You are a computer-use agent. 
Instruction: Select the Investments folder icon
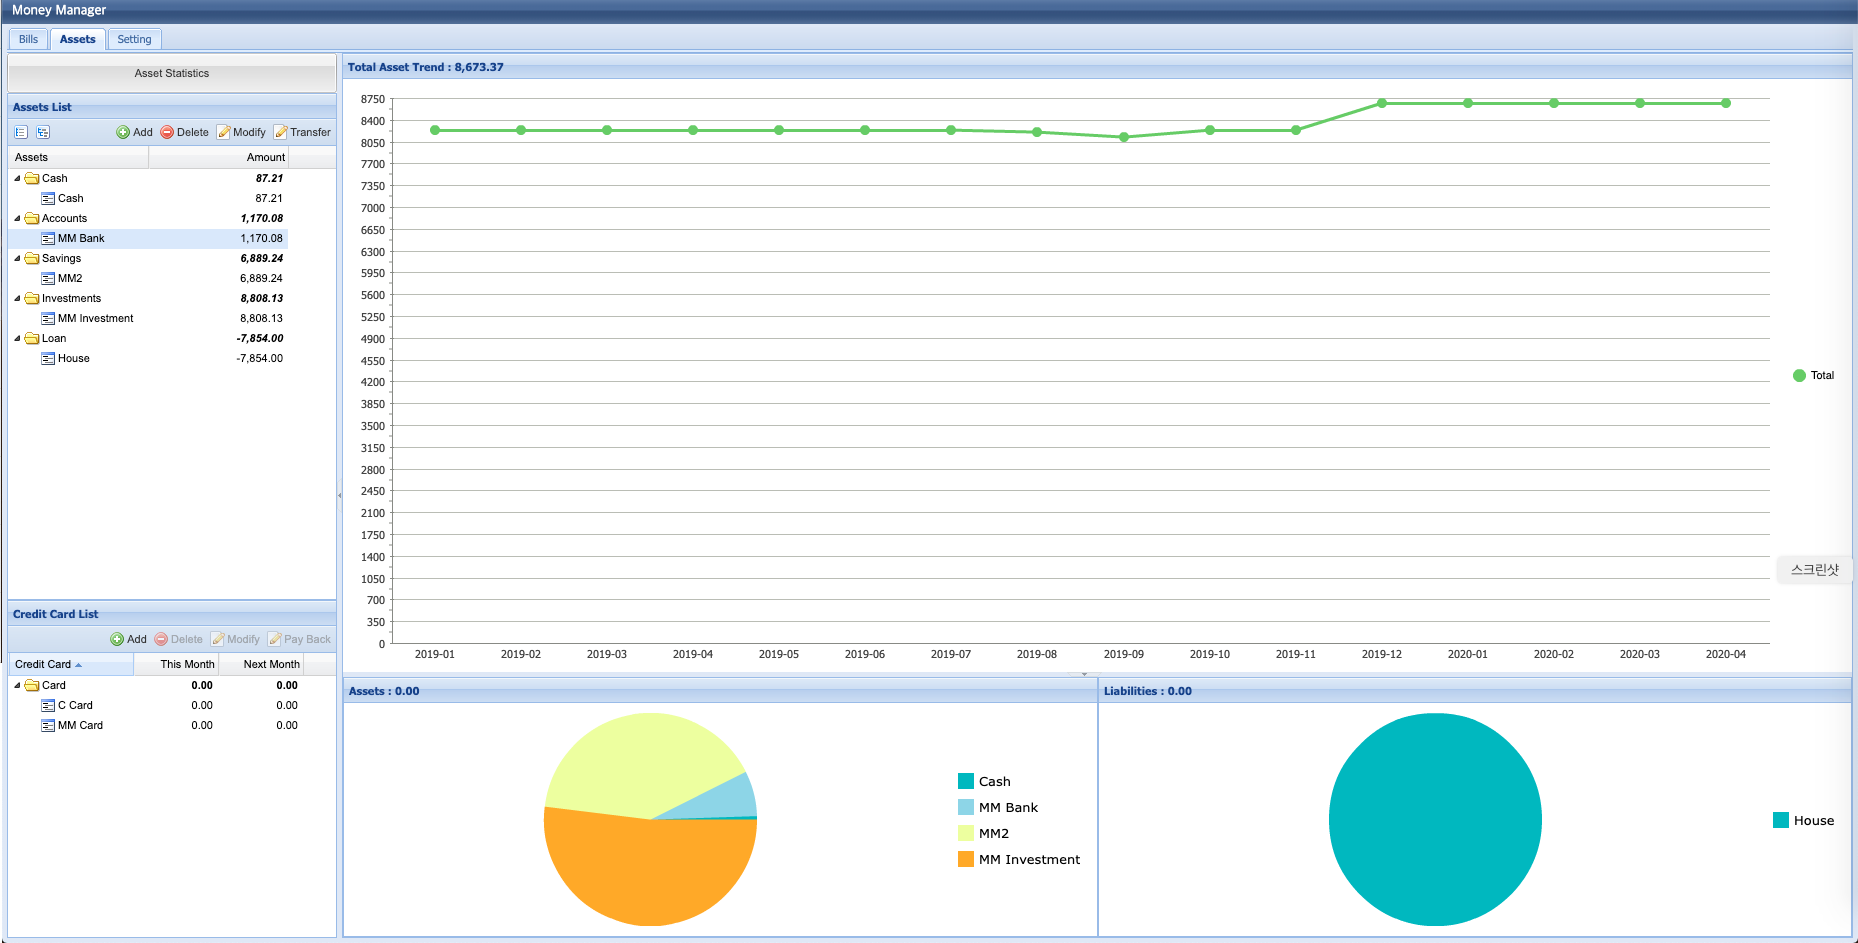tap(32, 298)
